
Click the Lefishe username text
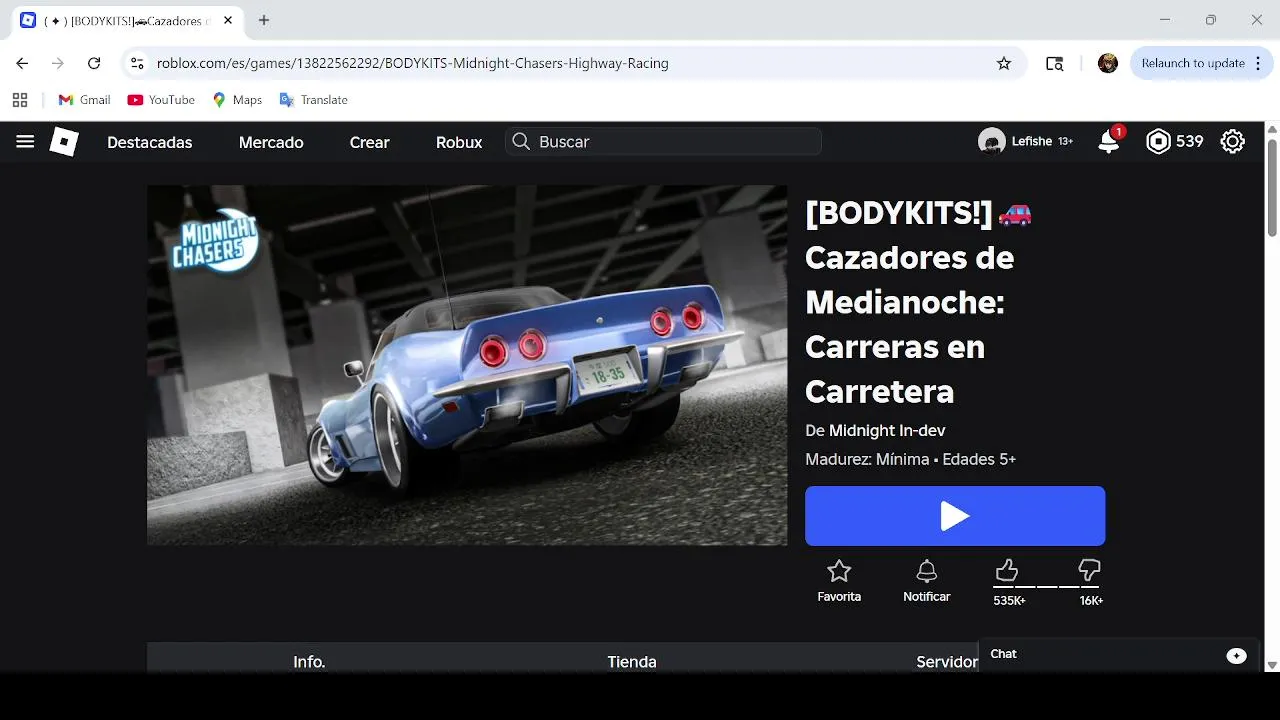coord(1032,142)
